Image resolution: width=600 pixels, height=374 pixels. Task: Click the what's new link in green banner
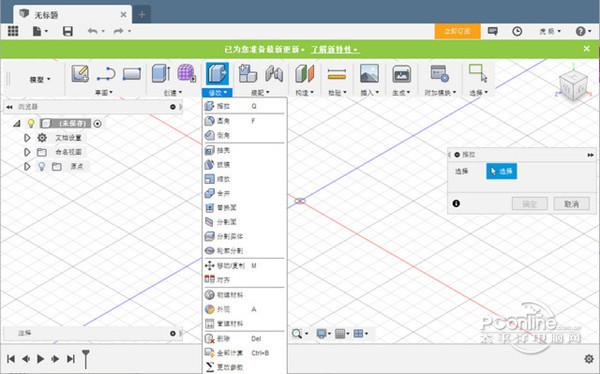click(335, 50)
